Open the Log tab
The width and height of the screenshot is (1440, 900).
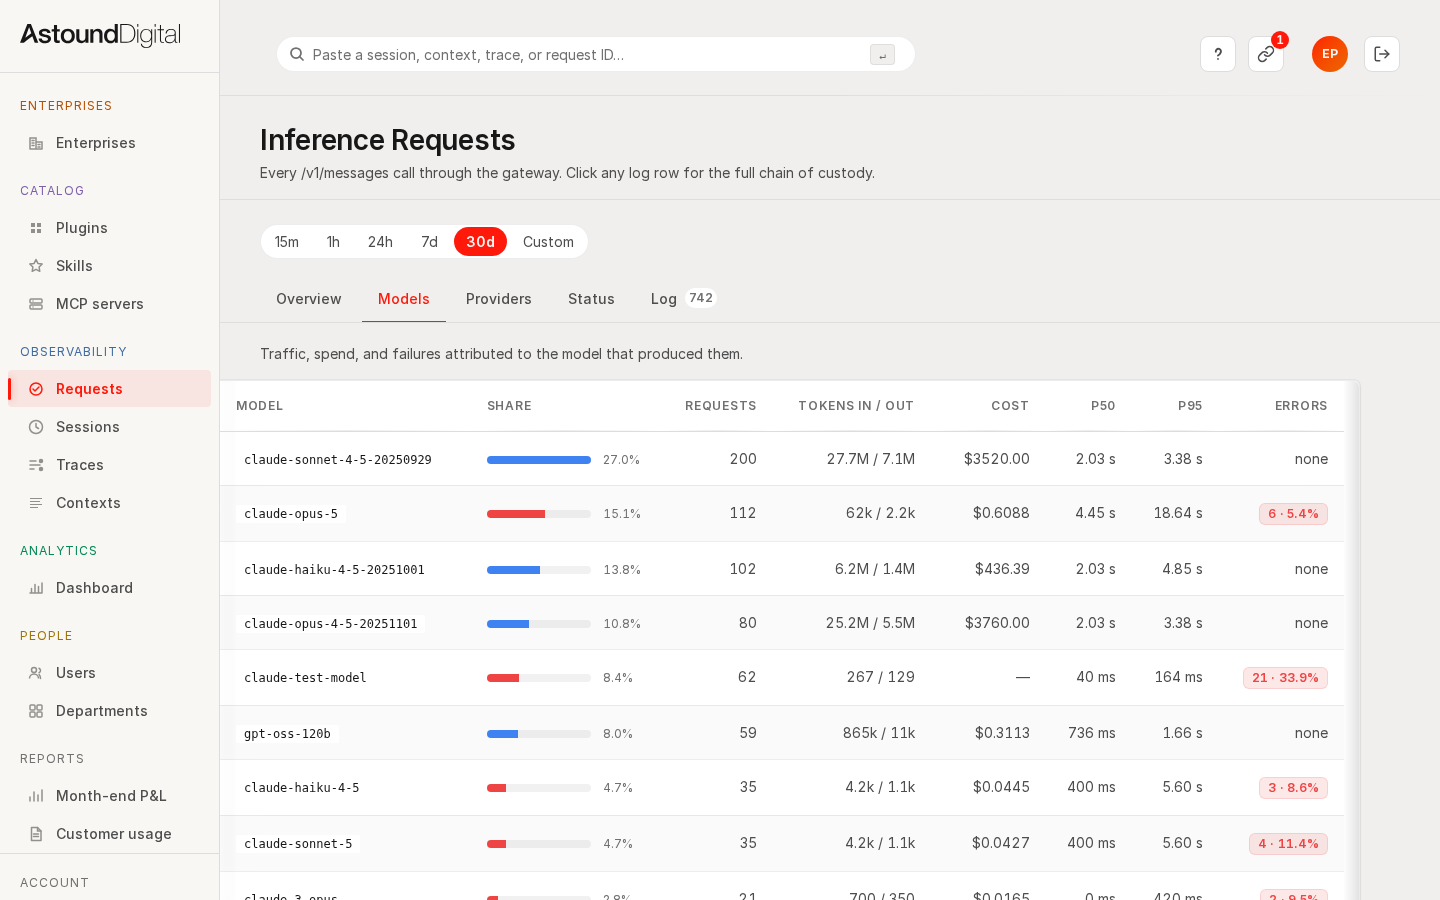(x=684, y=299)
